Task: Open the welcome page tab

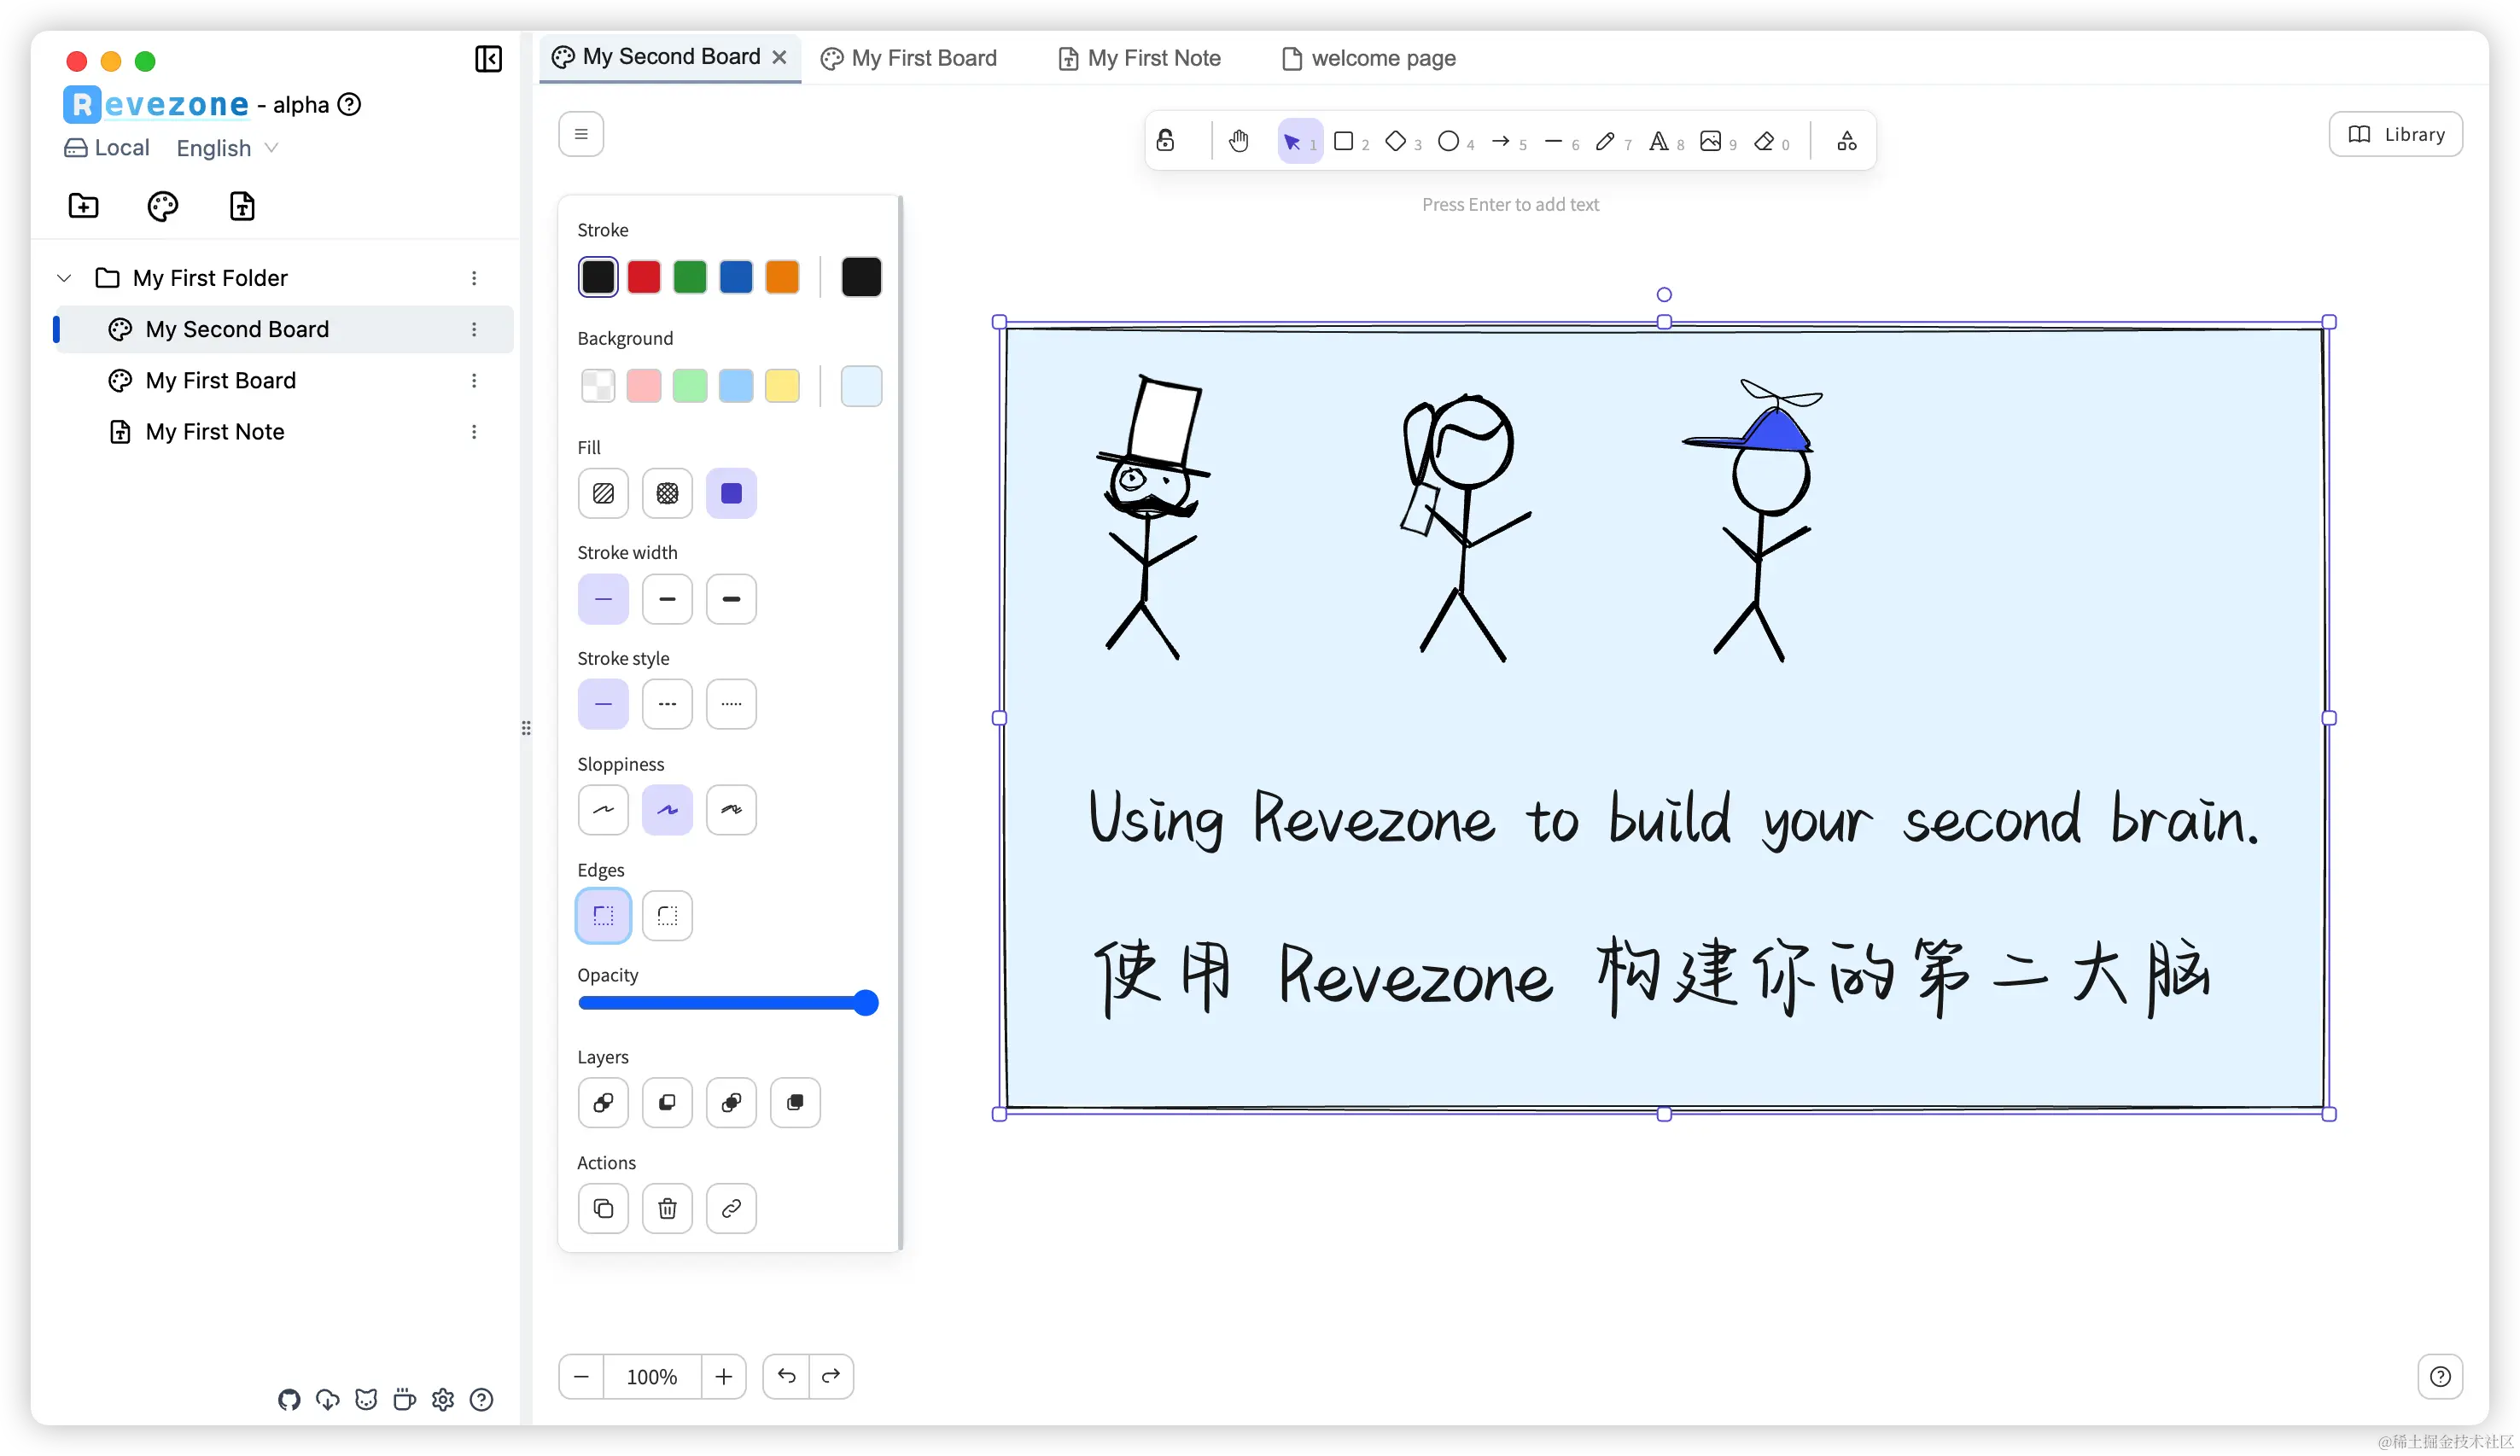Action: [1368, 58]
